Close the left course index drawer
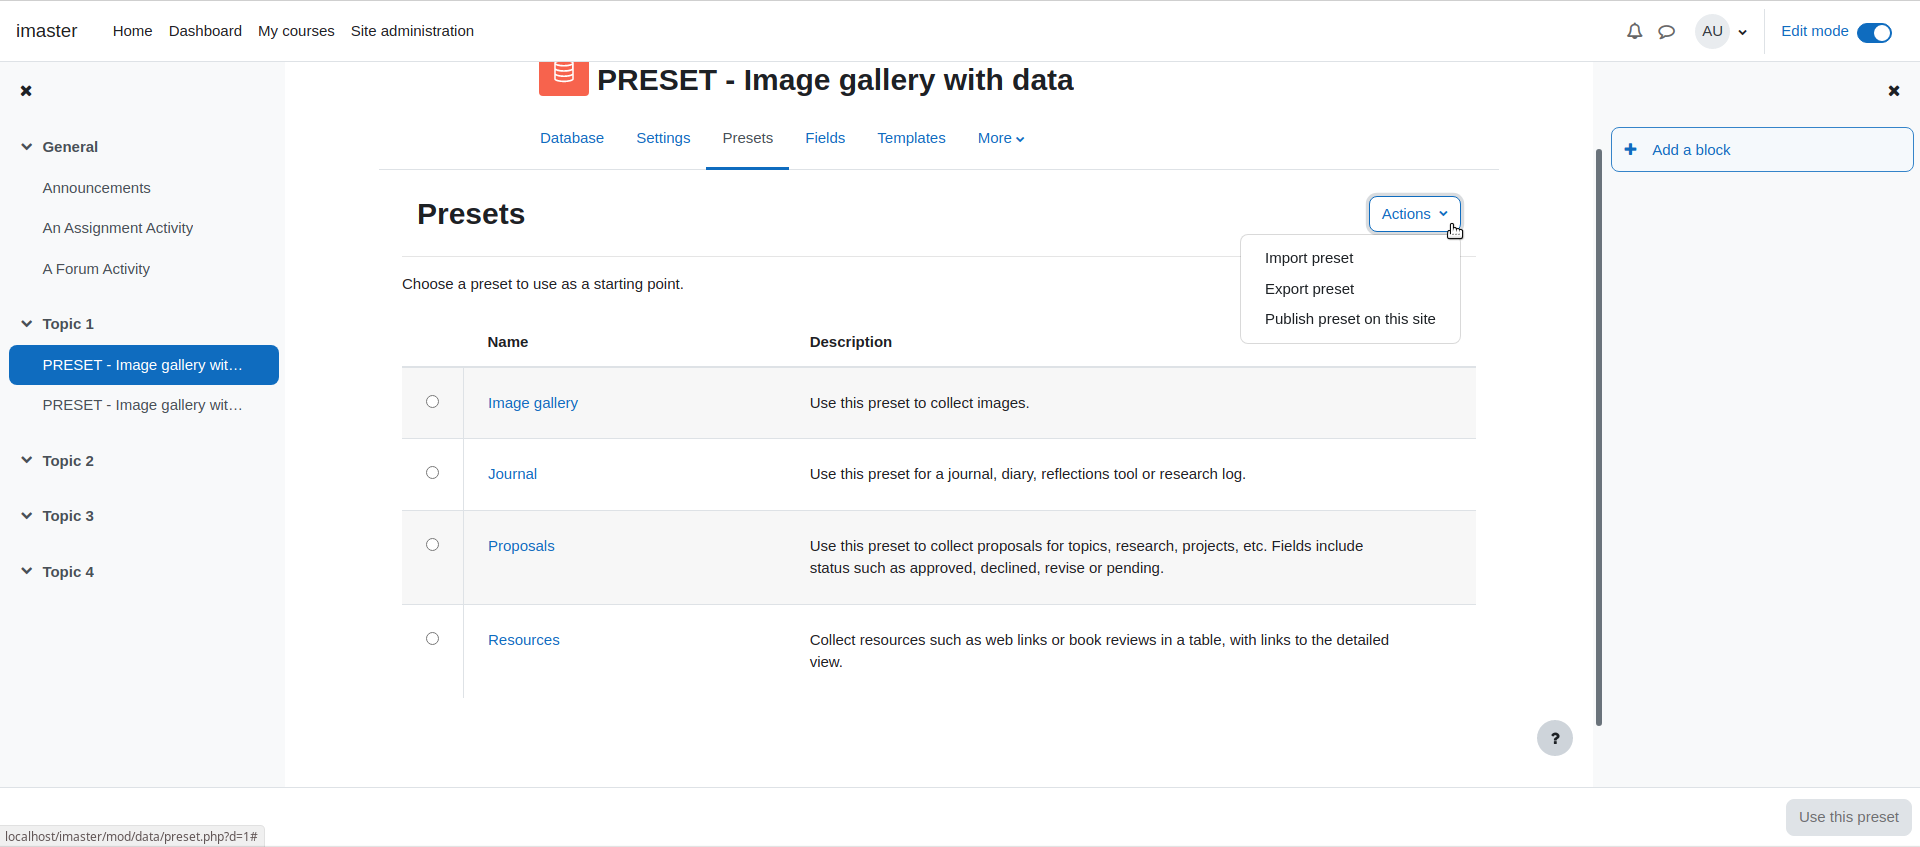Viewport: 1920px width, 847px height. (26, 91)
